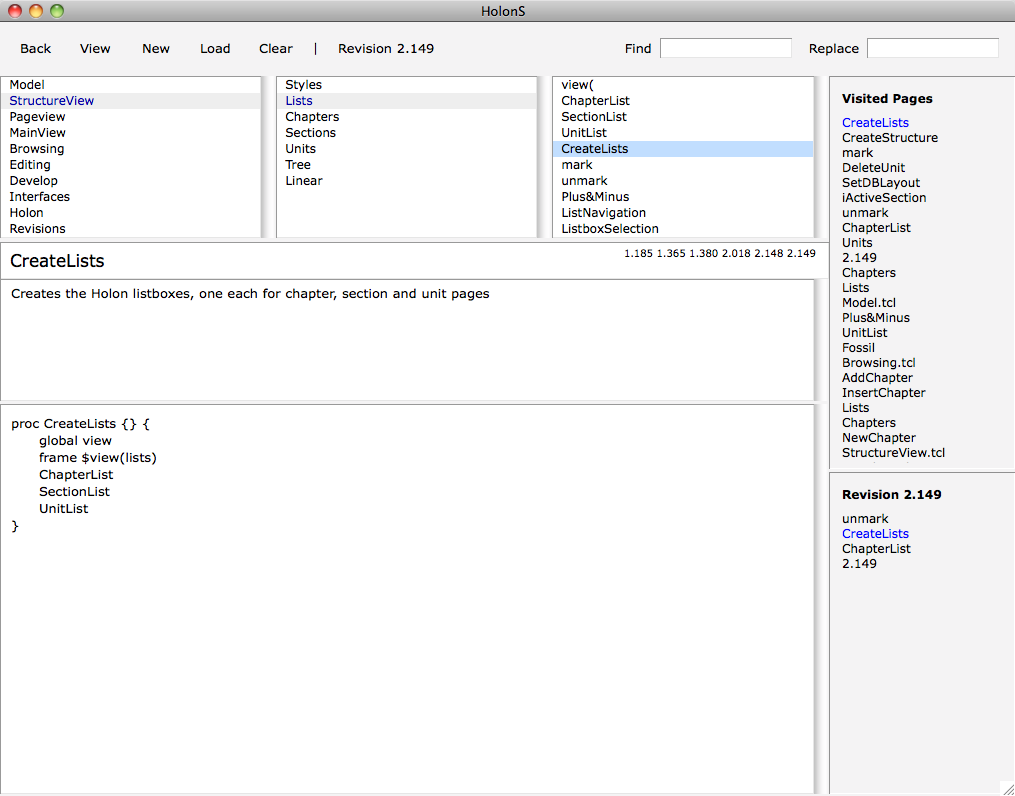Click into the Replace text field
This screenshot has height=796, width=1015.
(x=932, y=48)
